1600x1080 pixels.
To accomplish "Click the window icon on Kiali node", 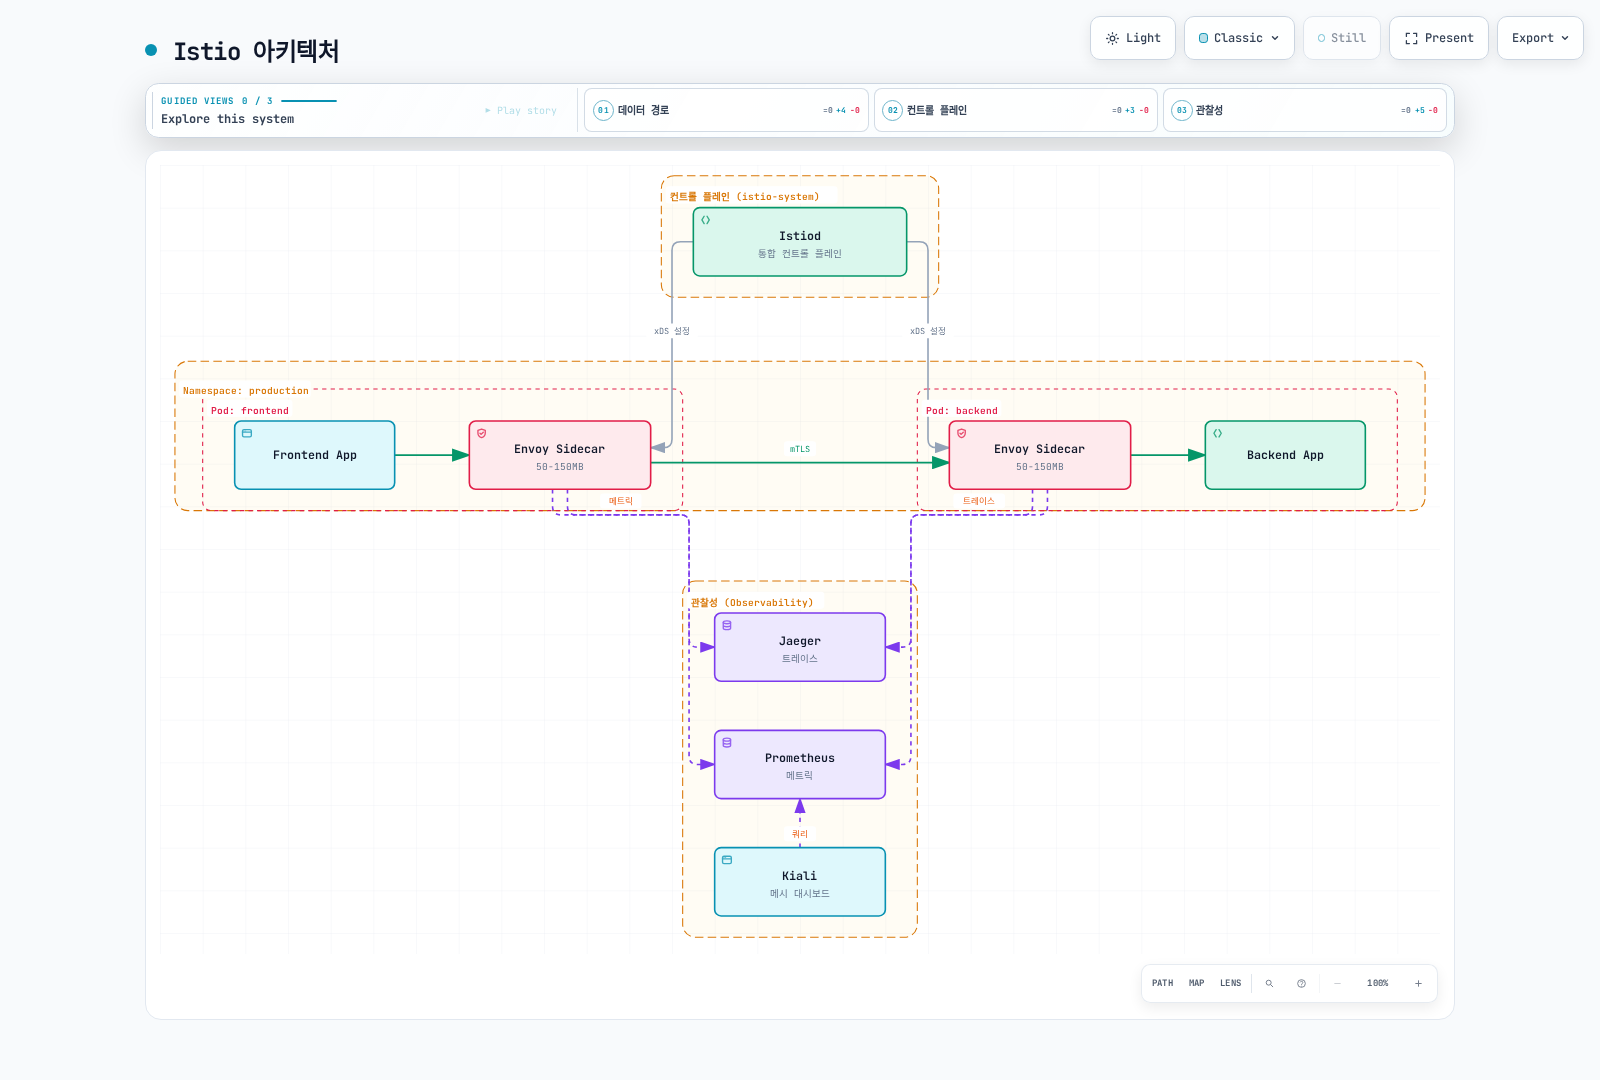I will coord(727,860).
